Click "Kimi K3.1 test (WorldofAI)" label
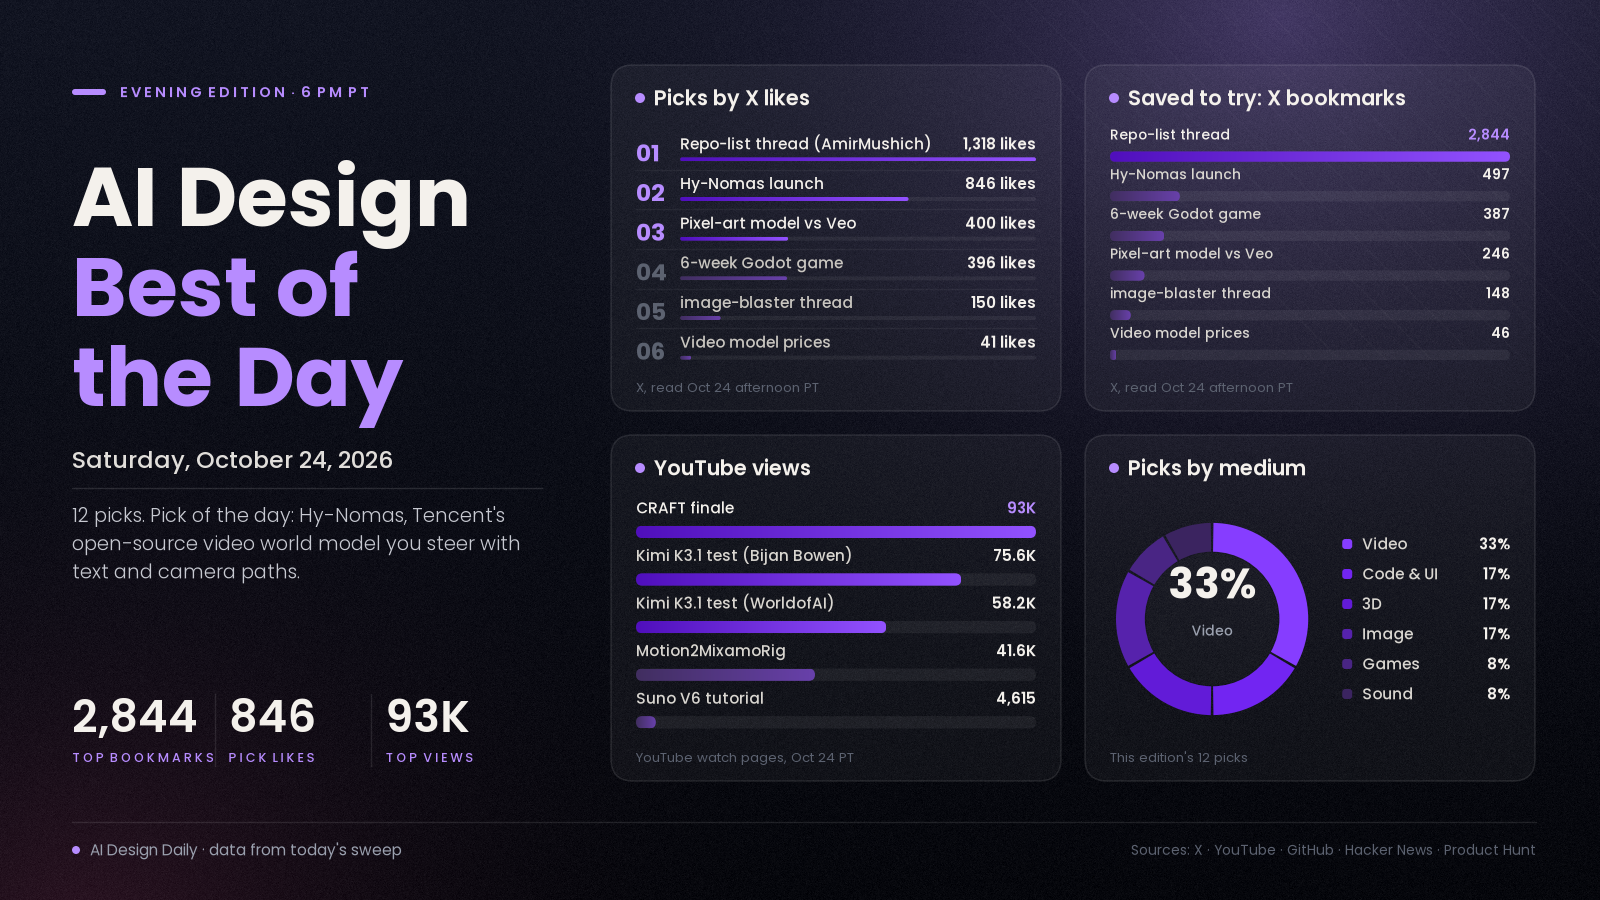 735,603
